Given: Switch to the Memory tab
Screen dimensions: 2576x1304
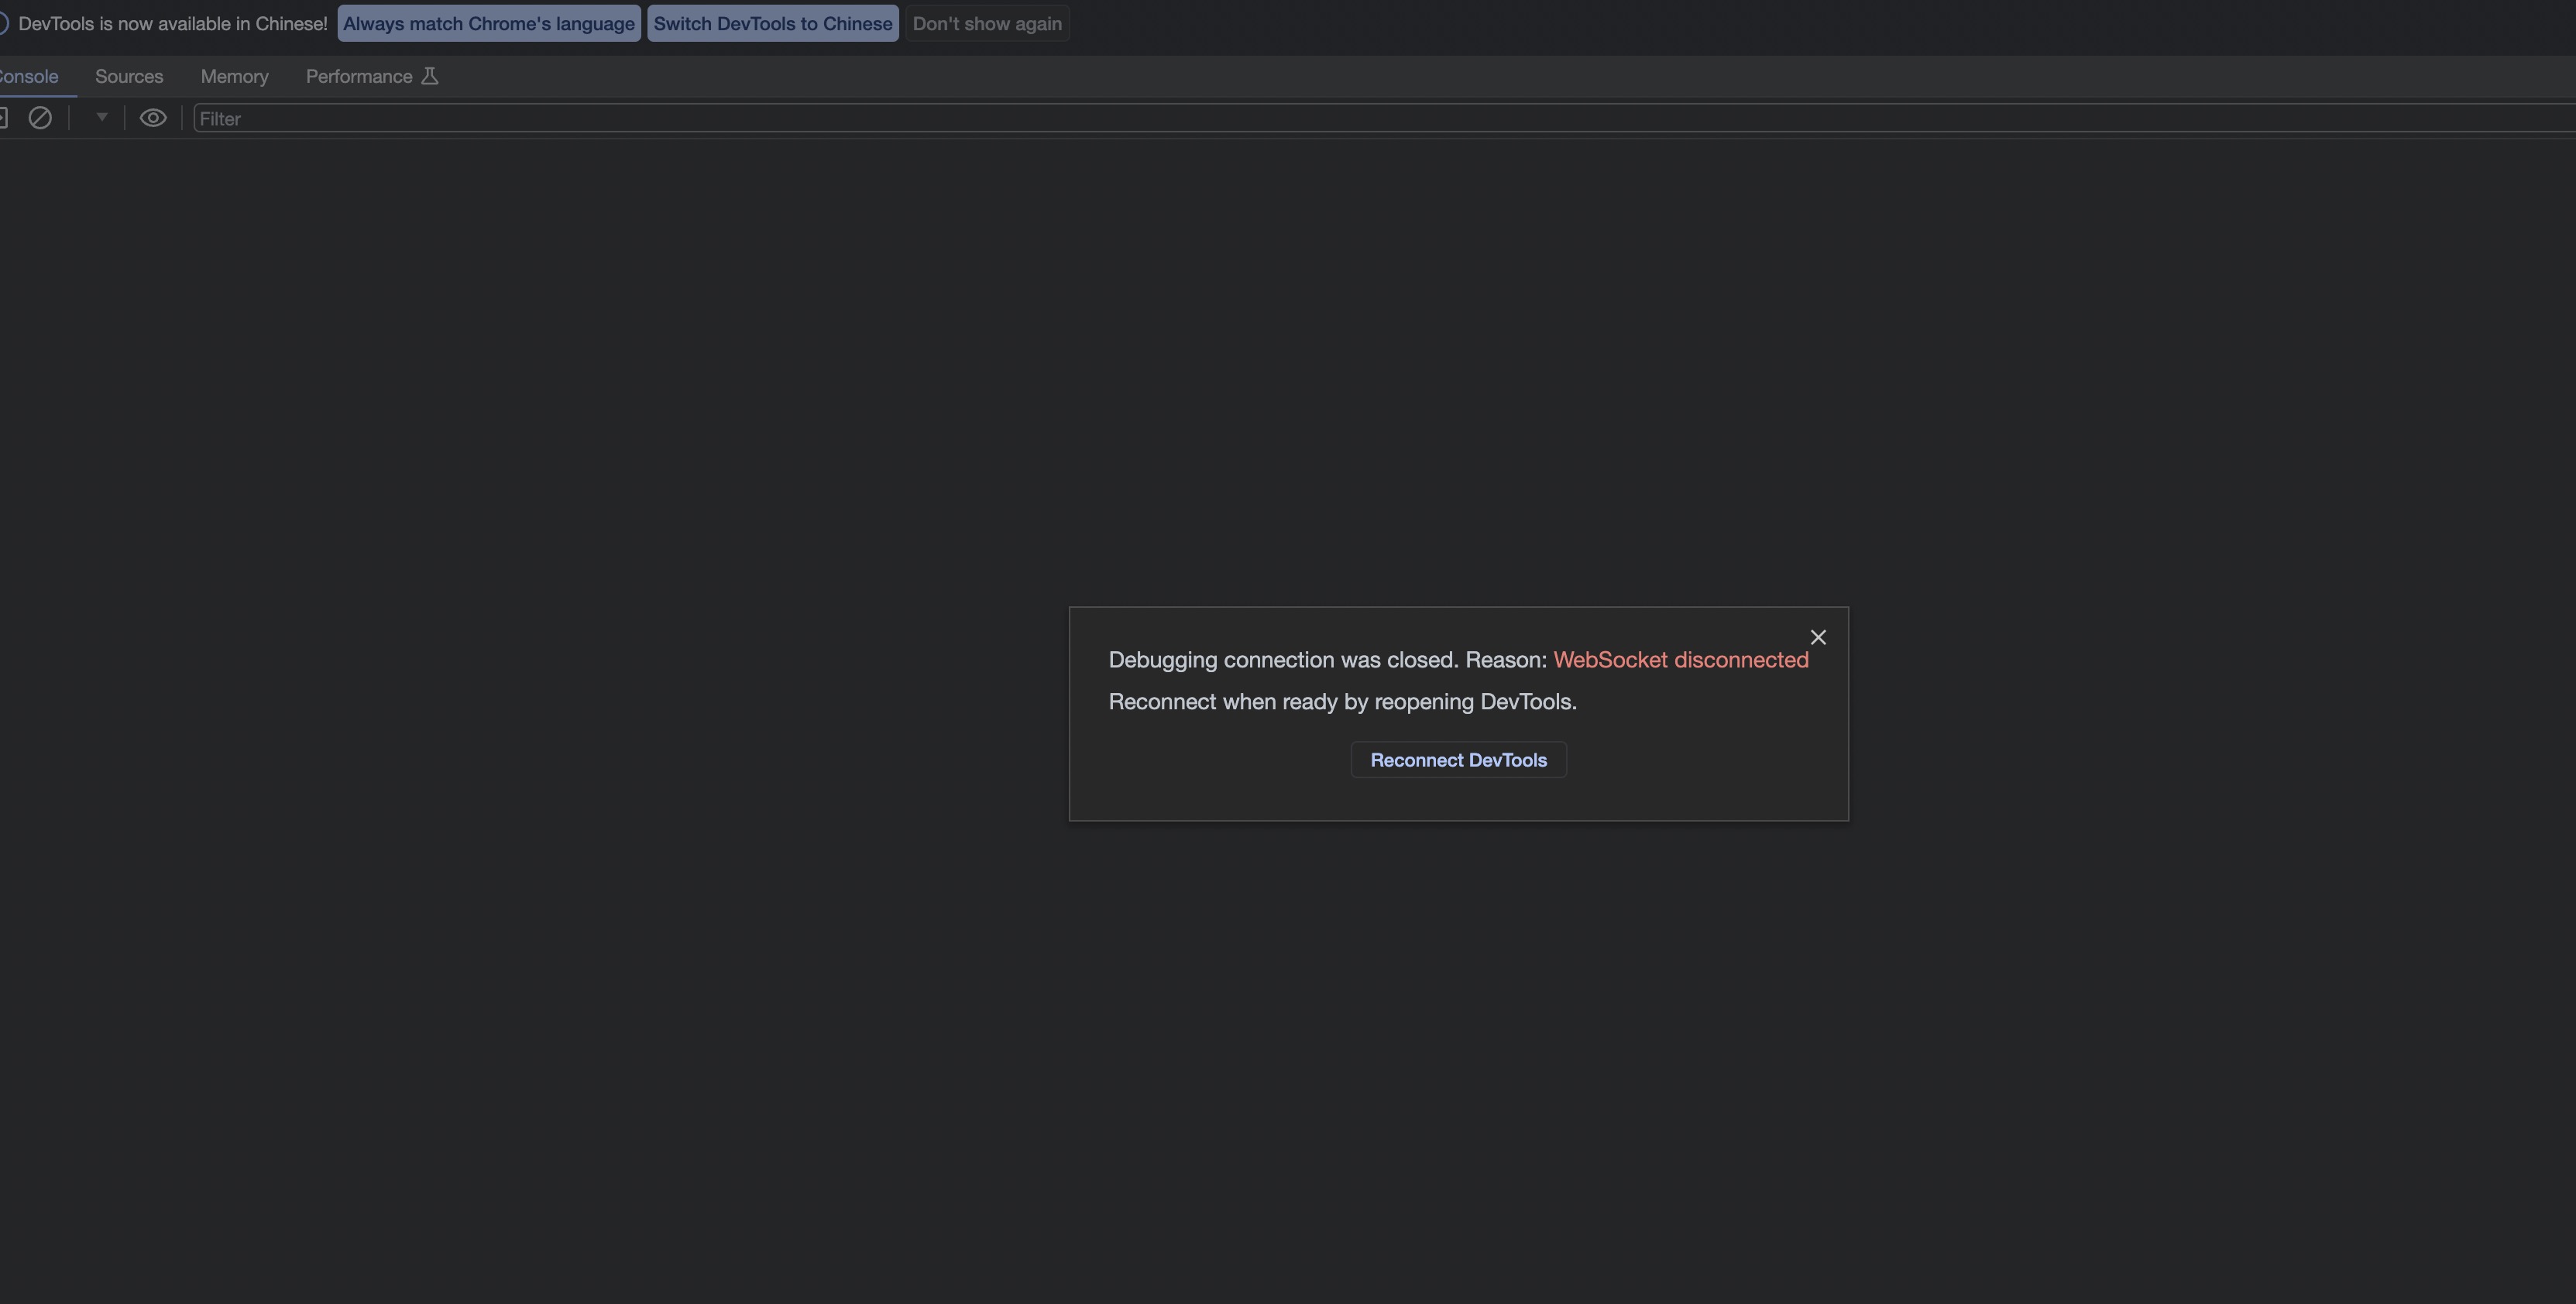Looking at the screenshot, I should tap(234, 76).
